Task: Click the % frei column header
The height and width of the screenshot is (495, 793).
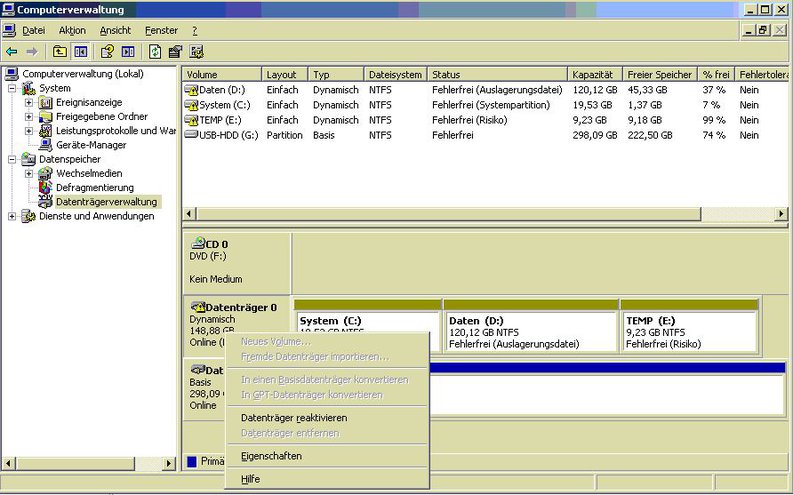Action: (716, 74)
